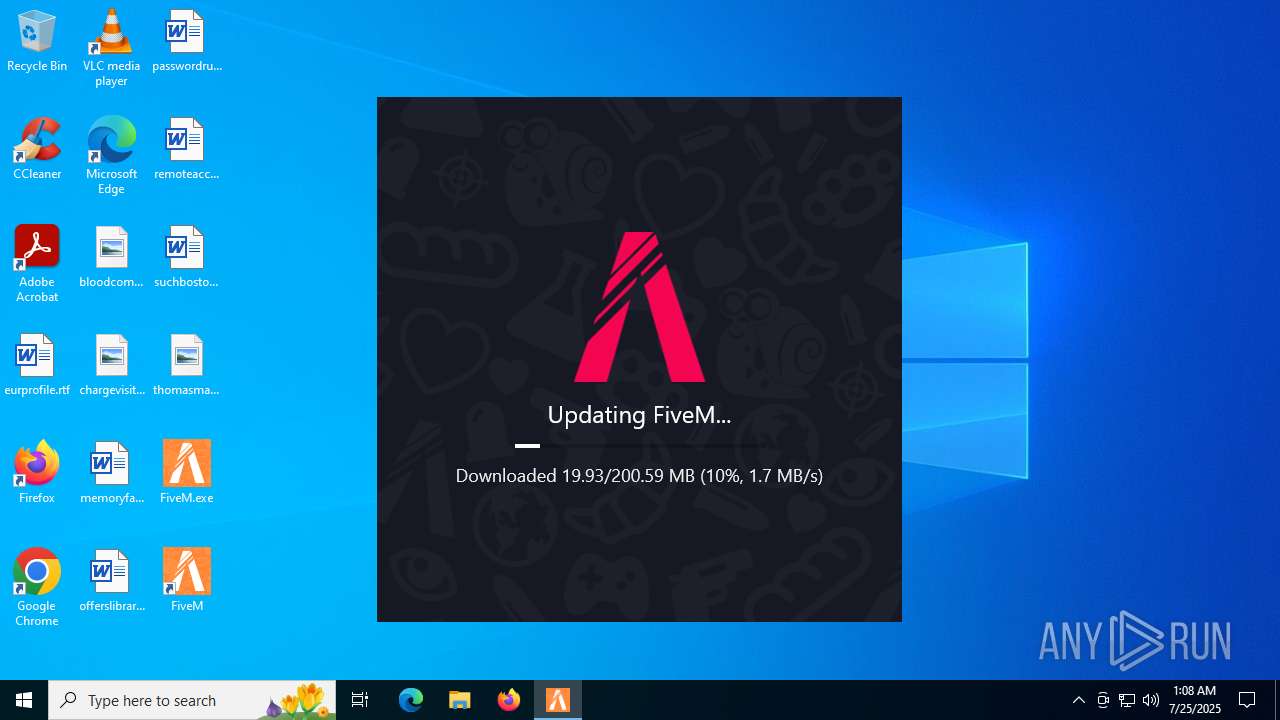
Task: Click the FiveM update progress bar
Action: coord(640,446)
